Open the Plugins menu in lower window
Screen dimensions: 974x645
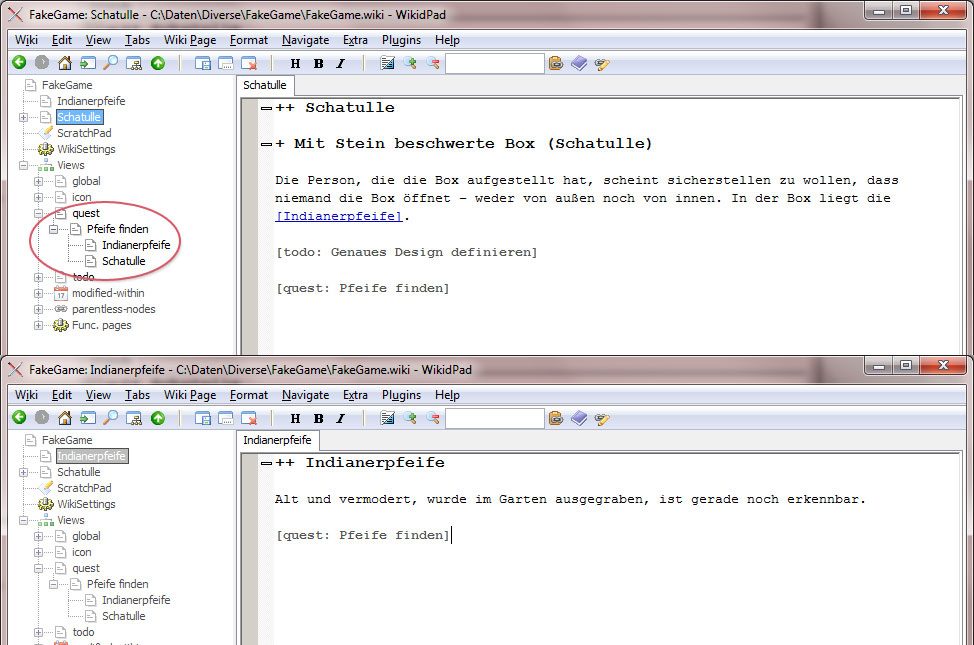(x=401, y=395)
